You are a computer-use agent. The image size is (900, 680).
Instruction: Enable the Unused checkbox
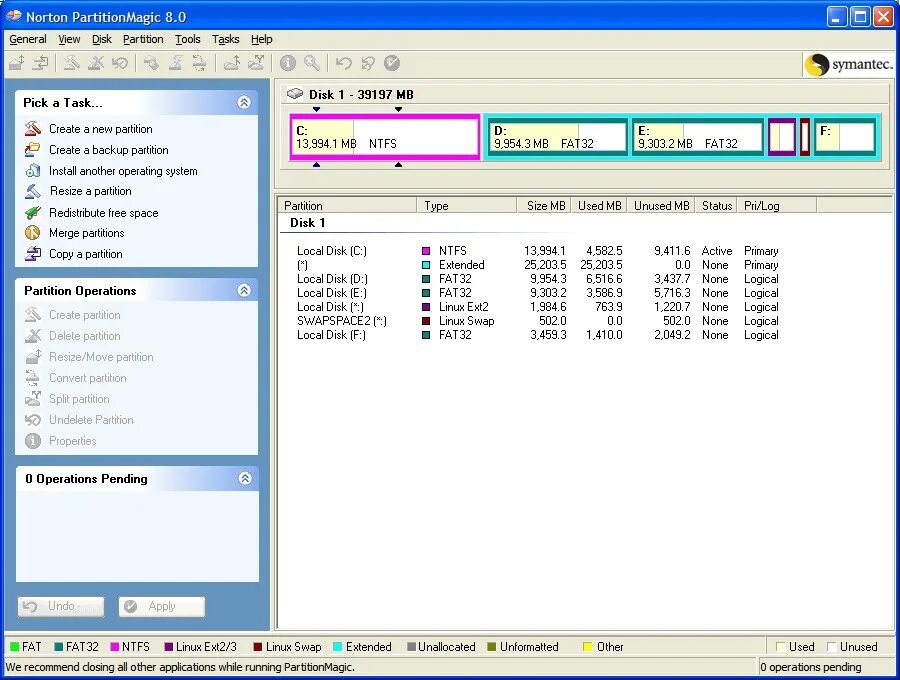point(831,646)
